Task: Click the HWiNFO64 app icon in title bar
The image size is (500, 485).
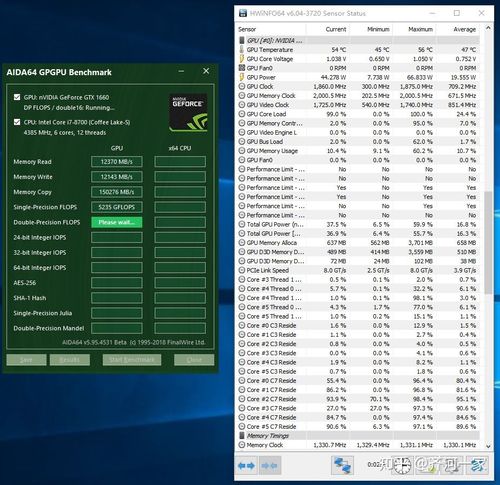Action: [243, 13]
